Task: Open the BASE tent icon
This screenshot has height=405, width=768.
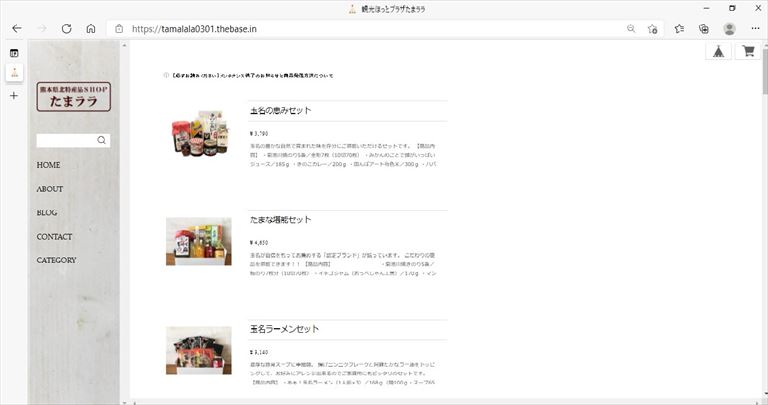Action: pos(719,51)
